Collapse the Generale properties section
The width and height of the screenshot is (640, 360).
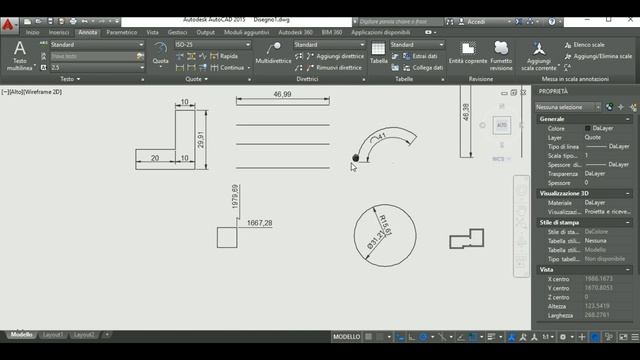click(x=628, y=119)
